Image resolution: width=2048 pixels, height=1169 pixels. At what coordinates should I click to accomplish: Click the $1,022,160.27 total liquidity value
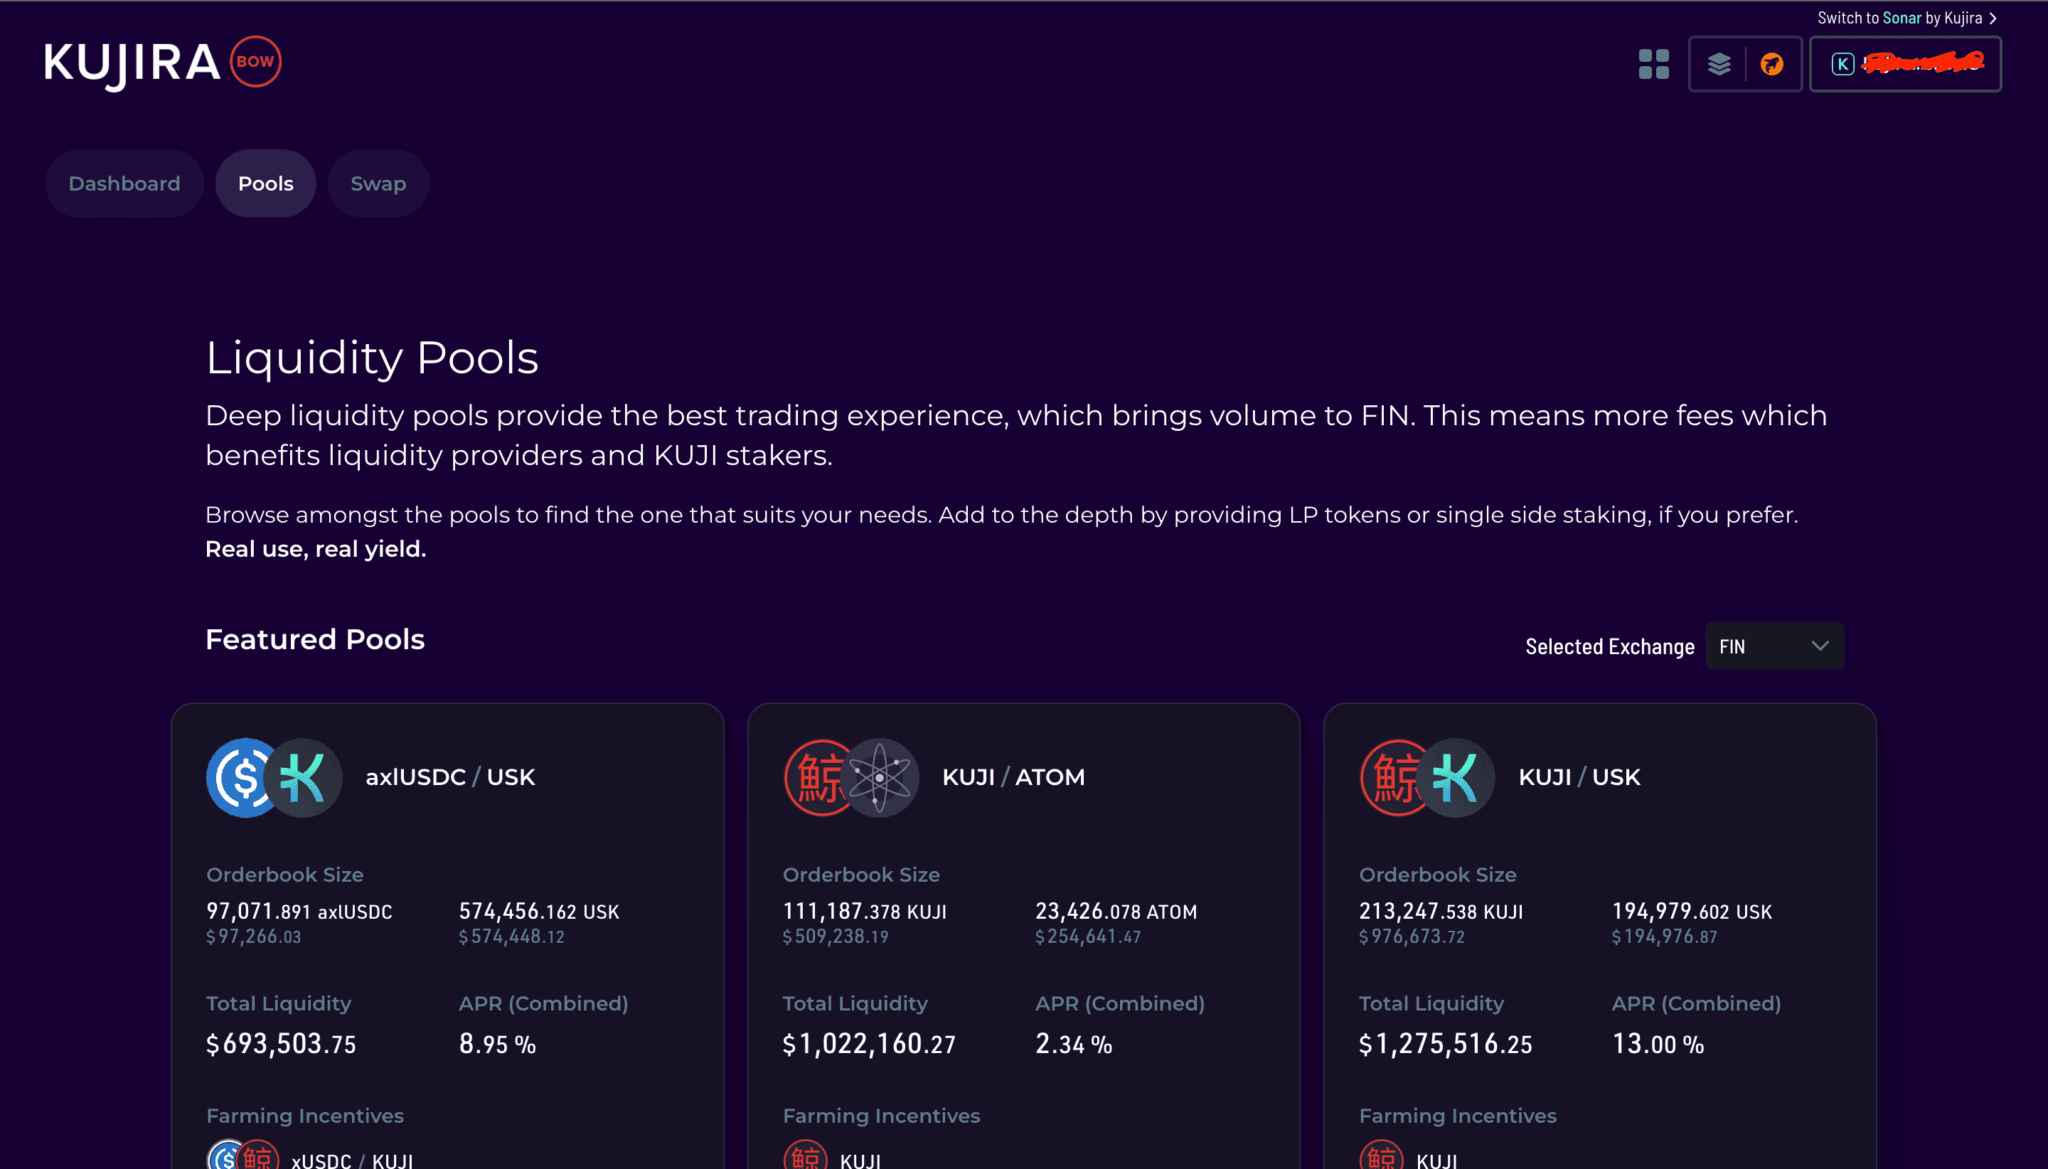click(x=869, y=1044)
